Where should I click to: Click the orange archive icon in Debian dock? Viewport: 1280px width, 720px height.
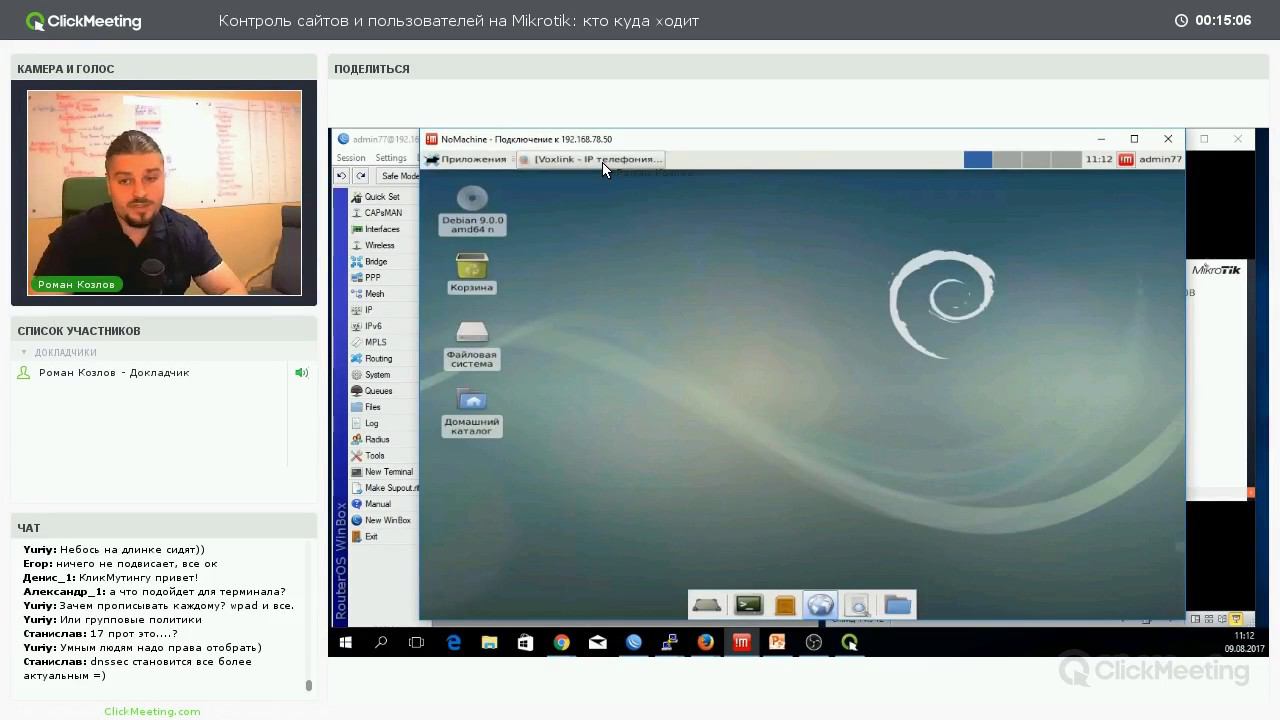tap(785, 605)
